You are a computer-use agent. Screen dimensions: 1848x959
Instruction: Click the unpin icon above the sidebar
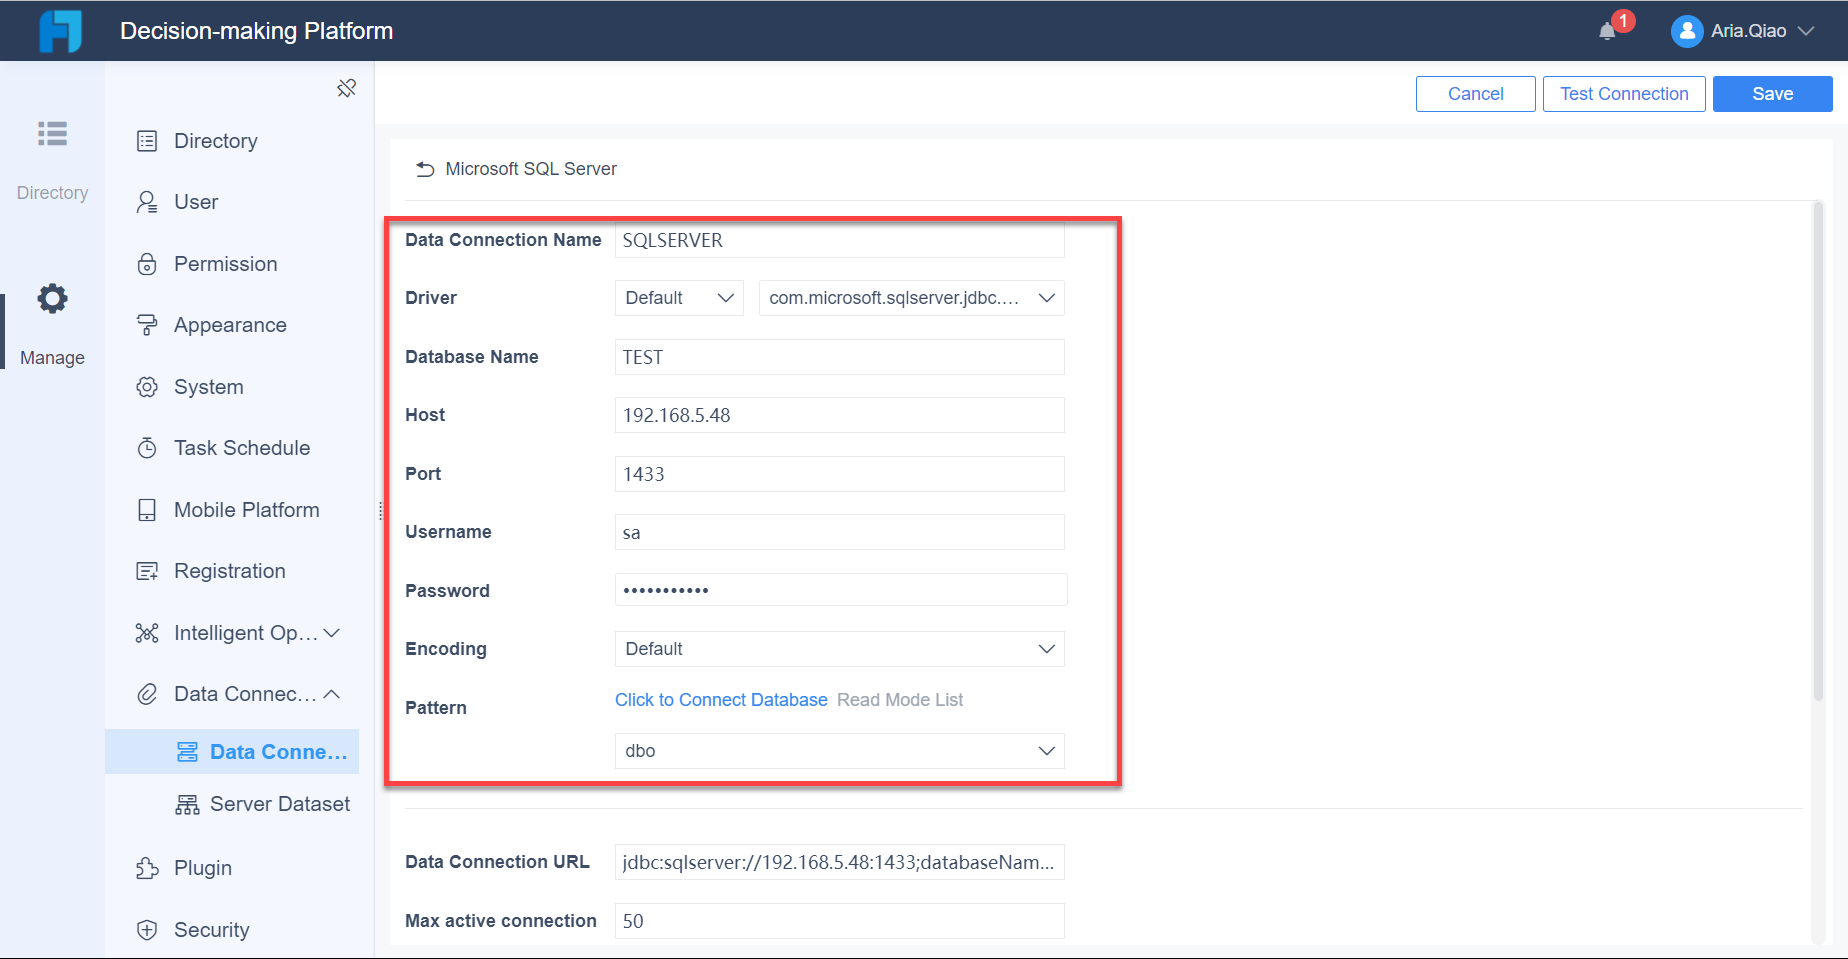click(x=347, y=88)
